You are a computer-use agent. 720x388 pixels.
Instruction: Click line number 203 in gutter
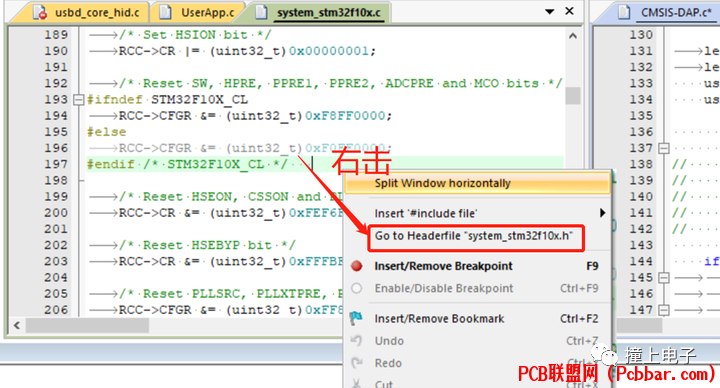coord(56,261)
